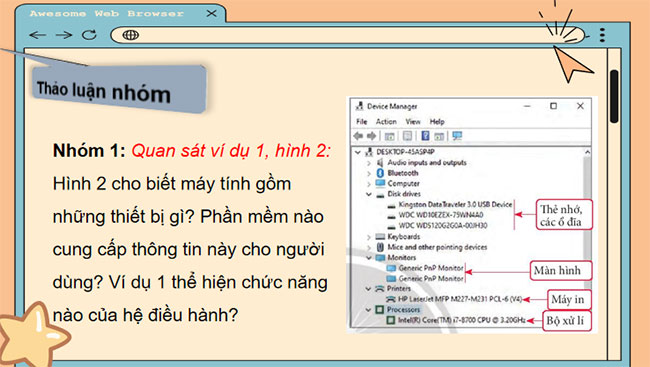Select WDC WDS120G2G0A-00JH30 drive
The width and height of the screenshot is (650, 367).
tap(443, 226)
